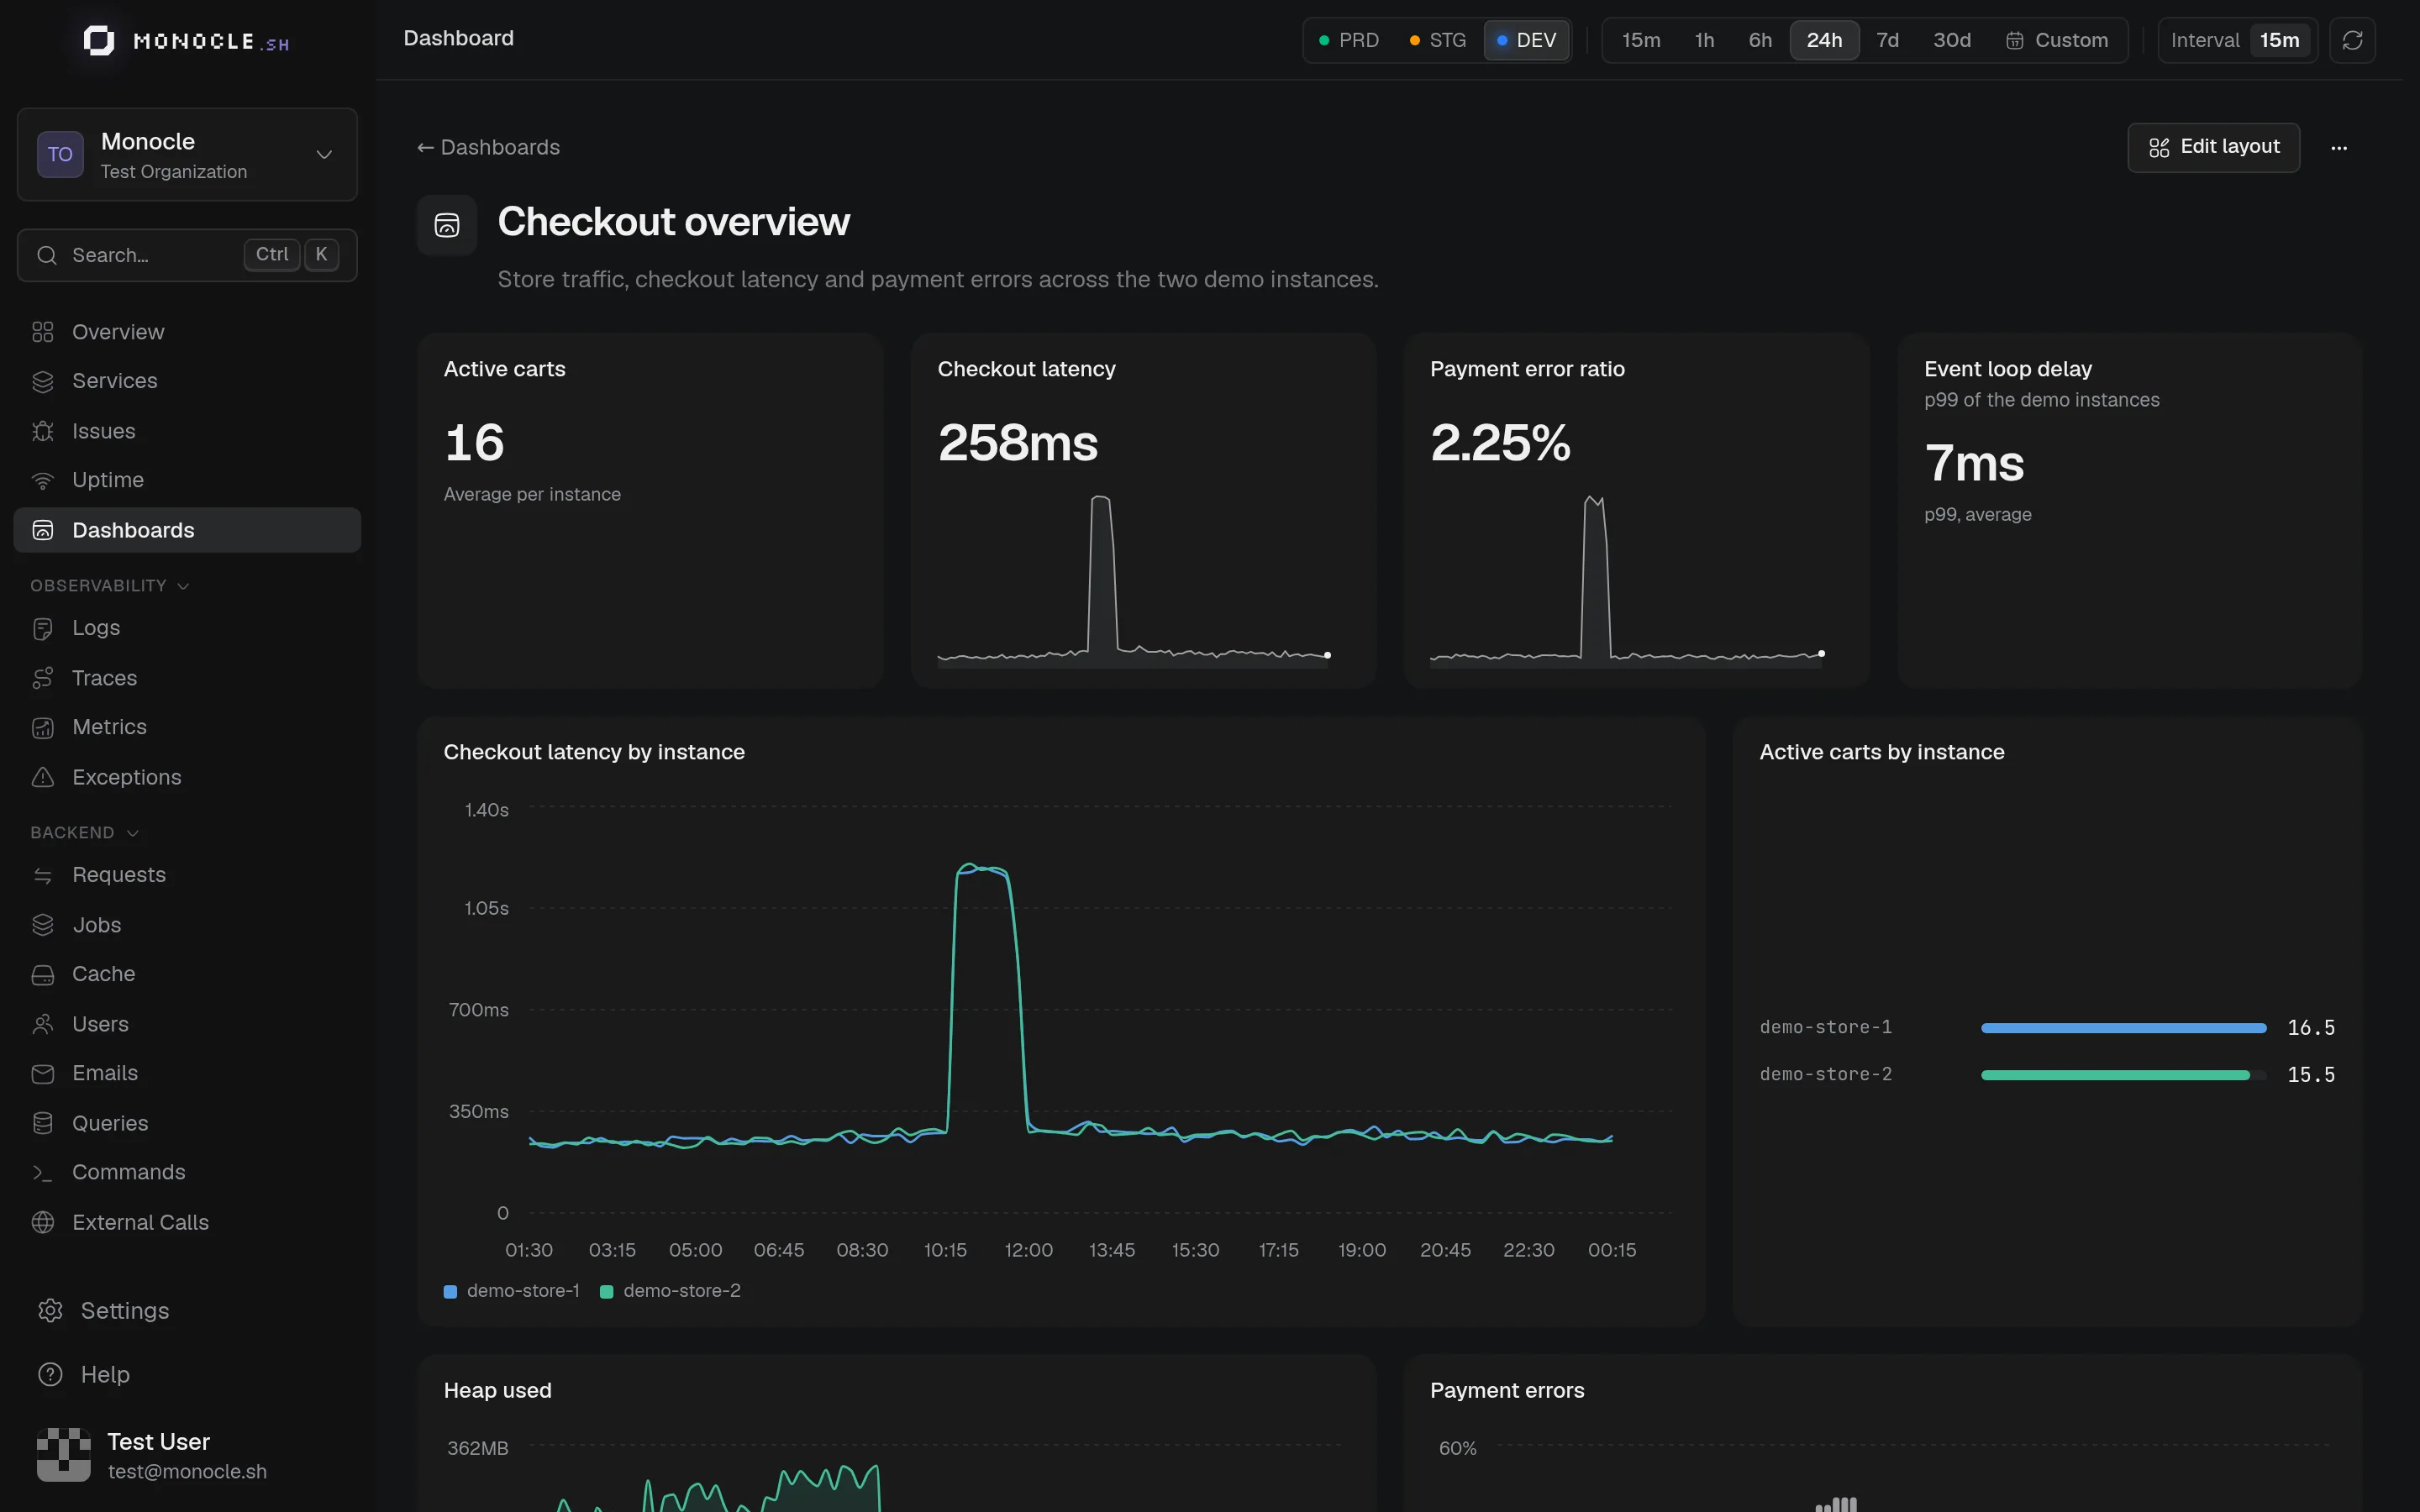
Task: Open External Calls page
Action: [x=187, y=1222]
